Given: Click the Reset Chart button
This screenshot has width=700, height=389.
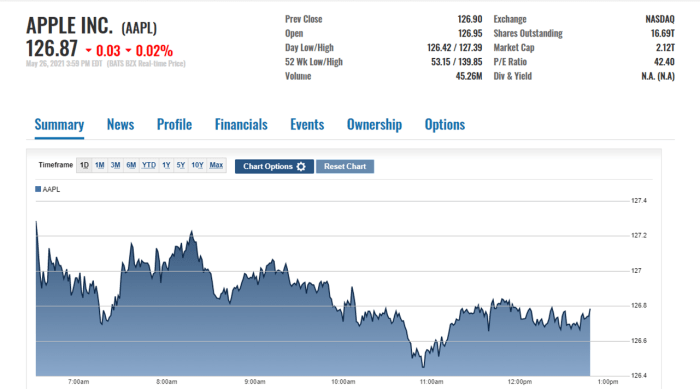Looking at the screenshot, I should tap(345, 167).
